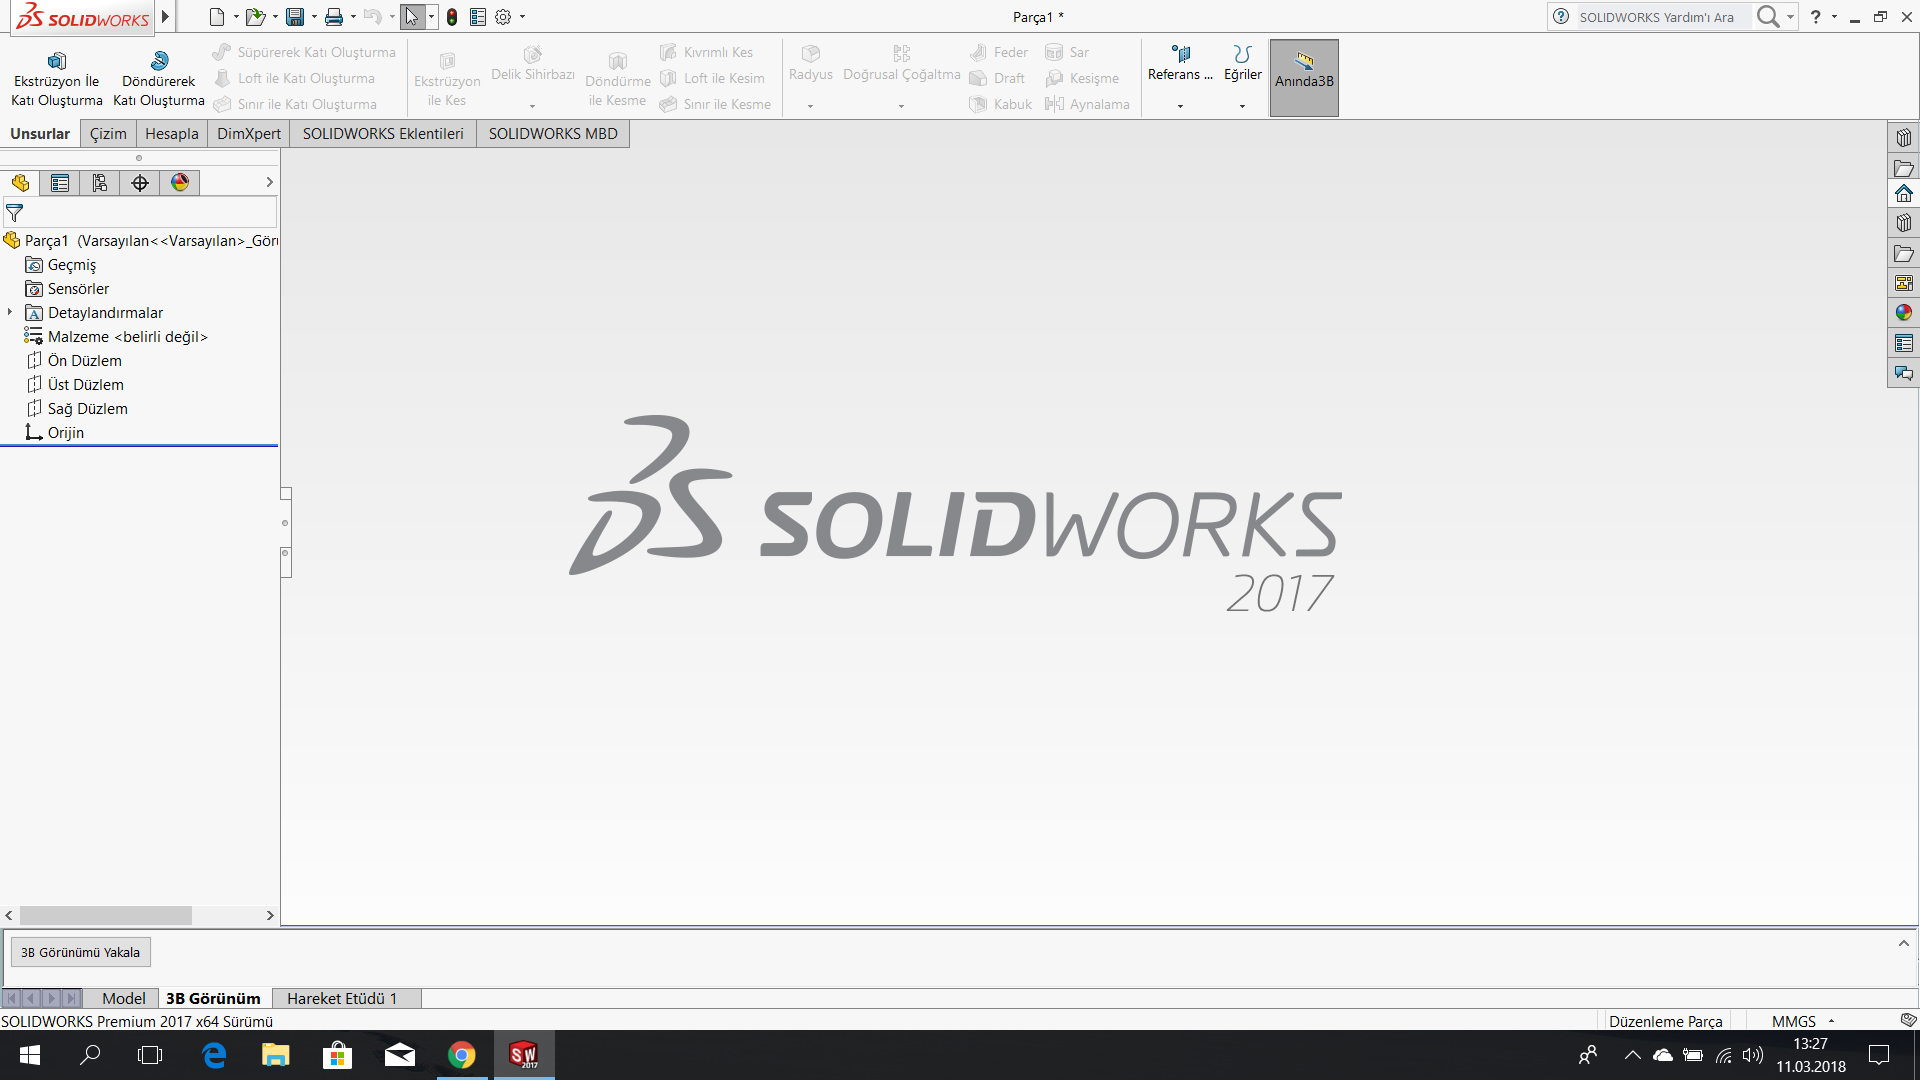Screen dimensions: 1920x1080
Task: Click Döndürerek Katı Oluşturma tool
Action: (x=159, y=79)
